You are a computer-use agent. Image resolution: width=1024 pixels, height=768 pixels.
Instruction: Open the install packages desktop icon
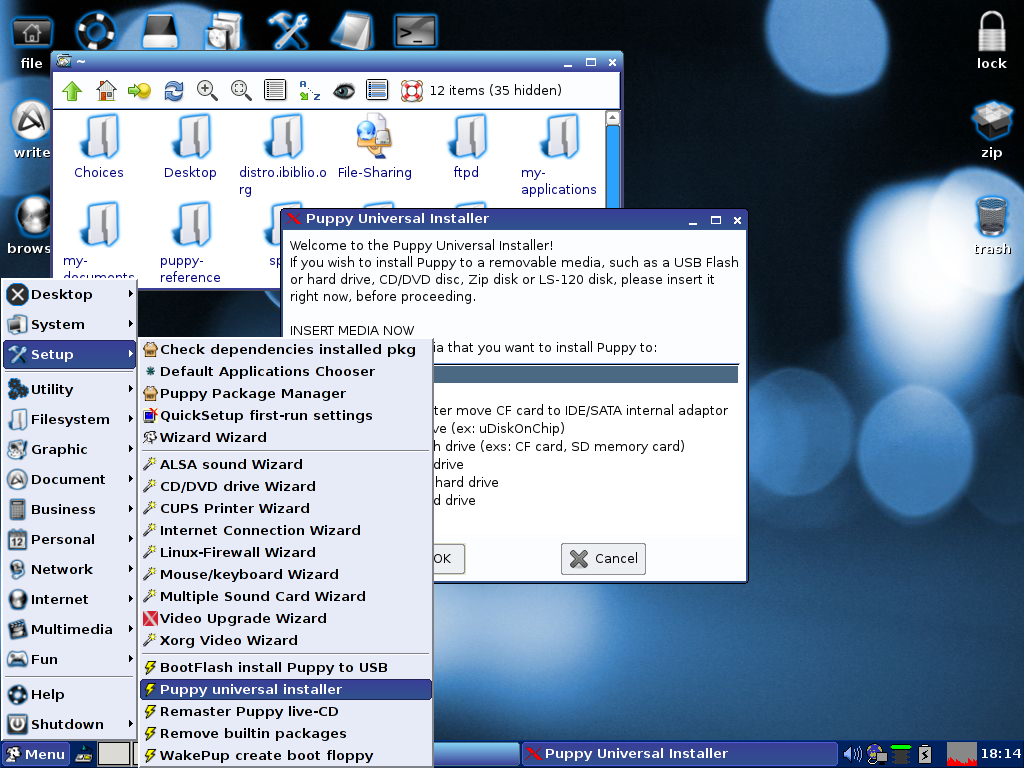(223, 30)
